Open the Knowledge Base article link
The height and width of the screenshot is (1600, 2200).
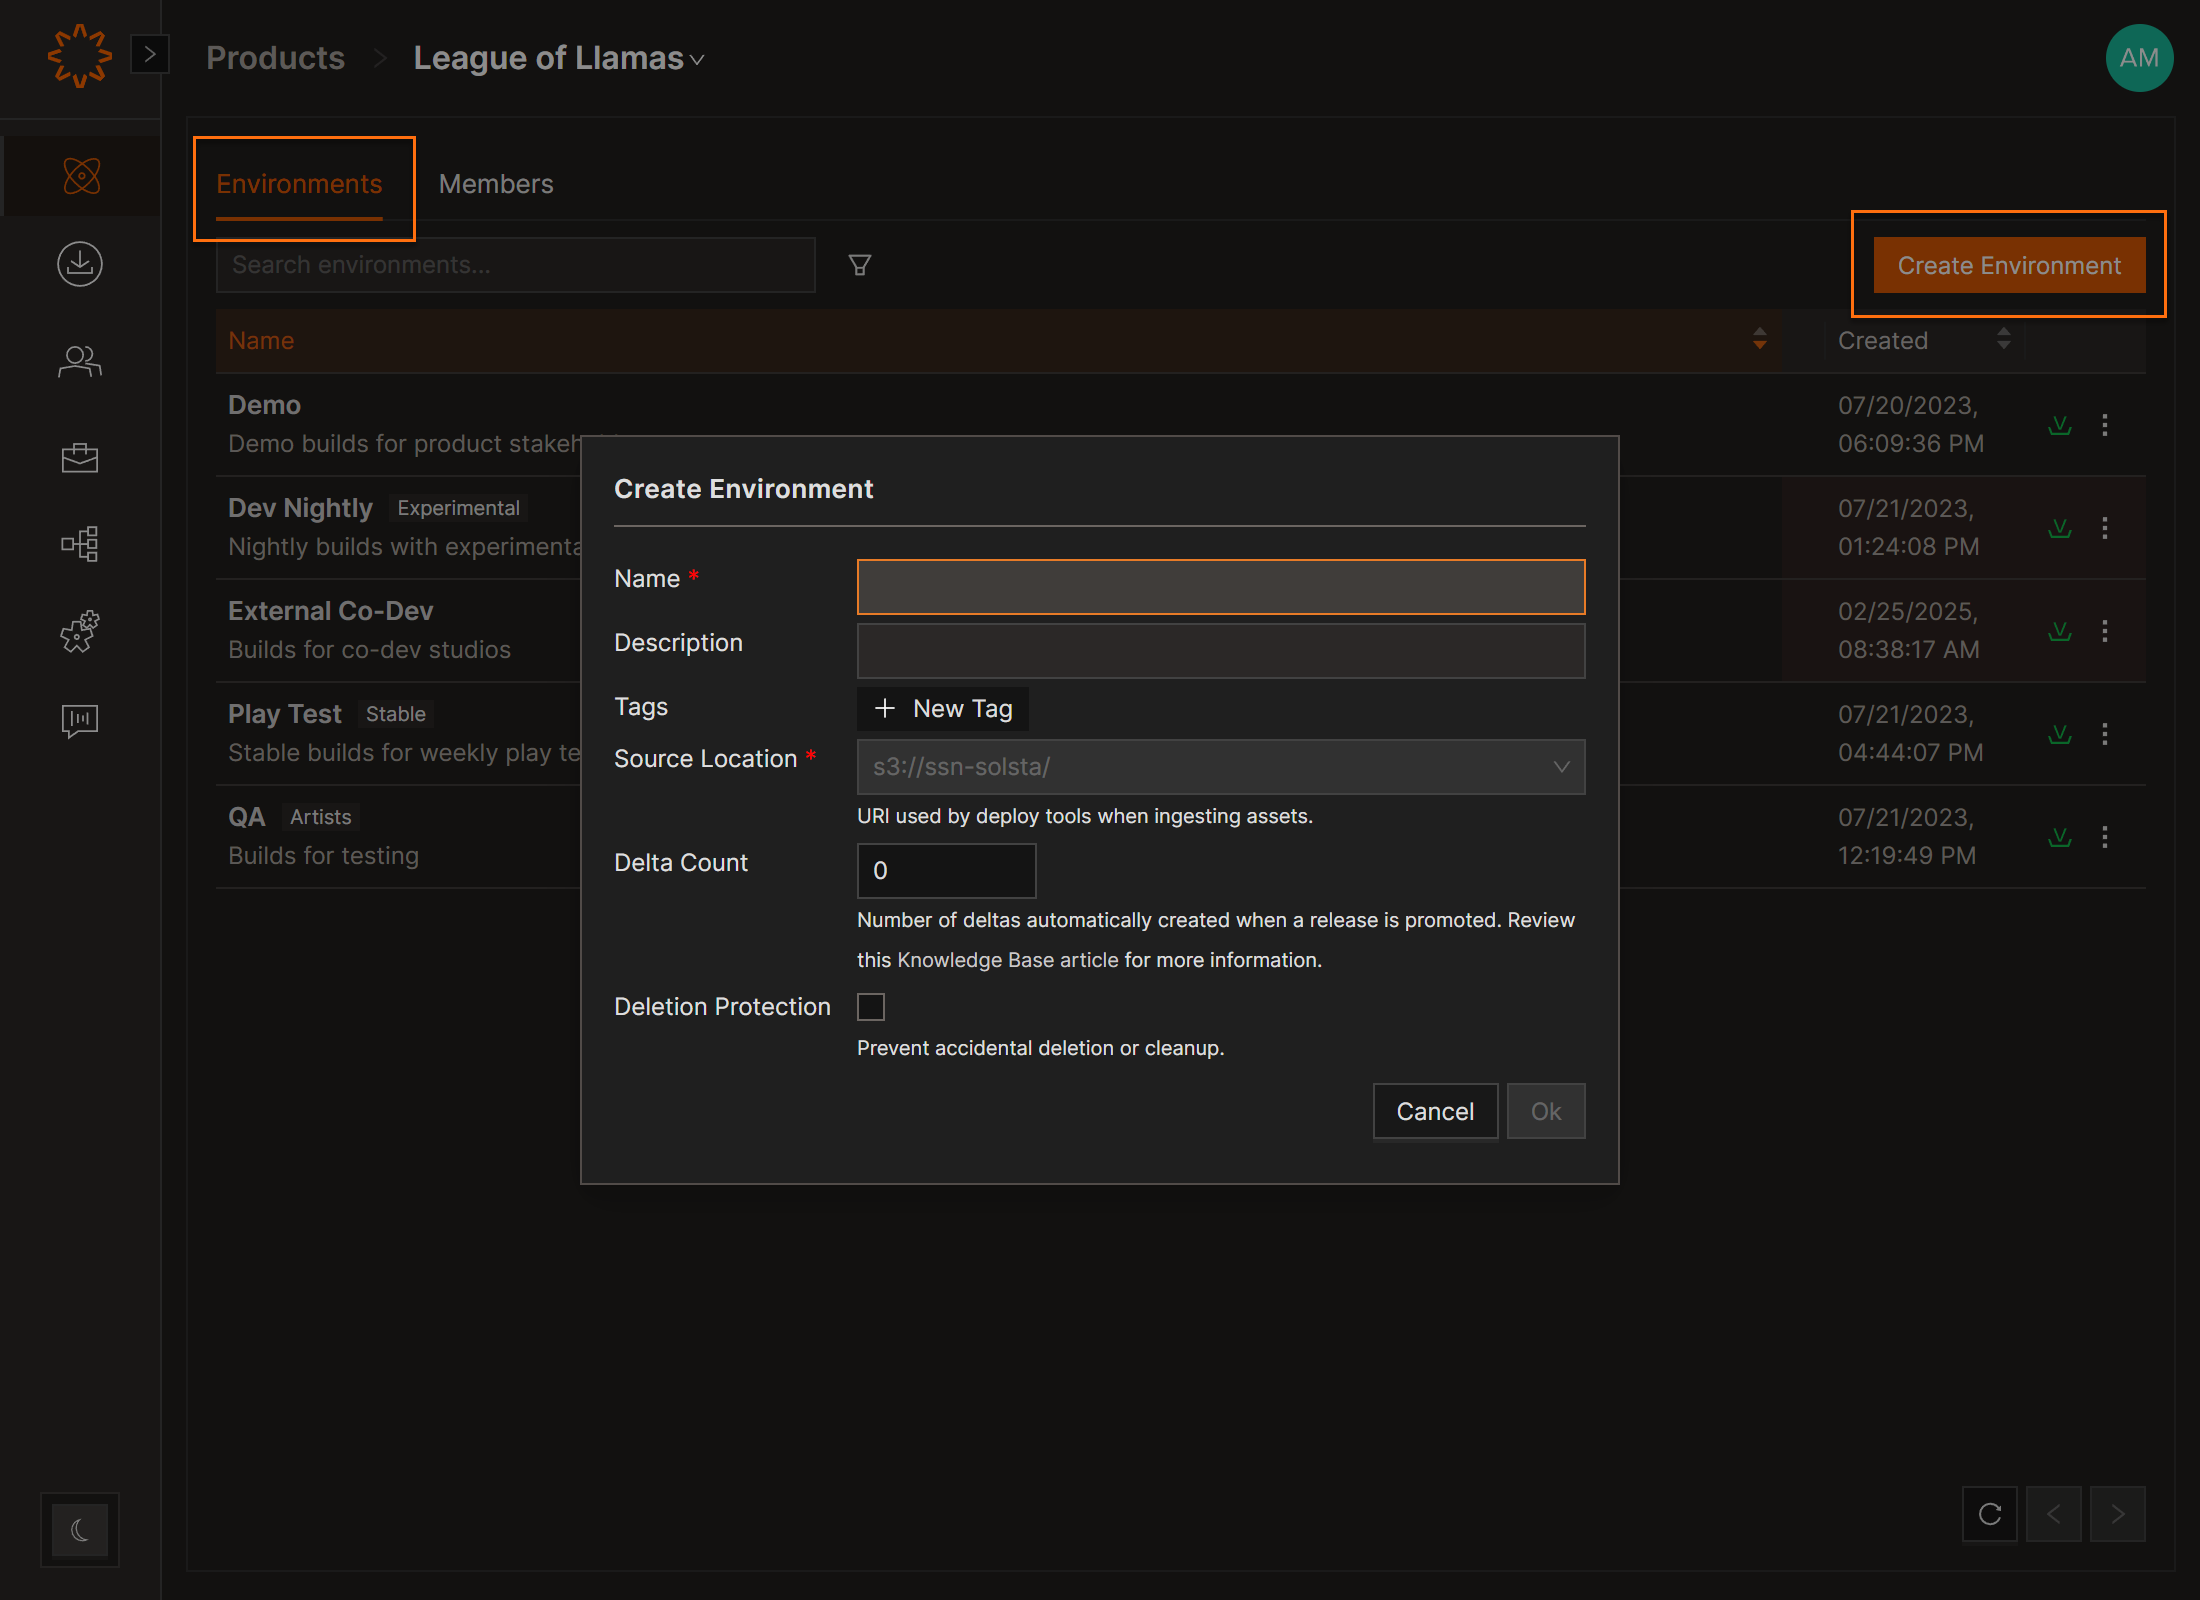coord(1007,960)
